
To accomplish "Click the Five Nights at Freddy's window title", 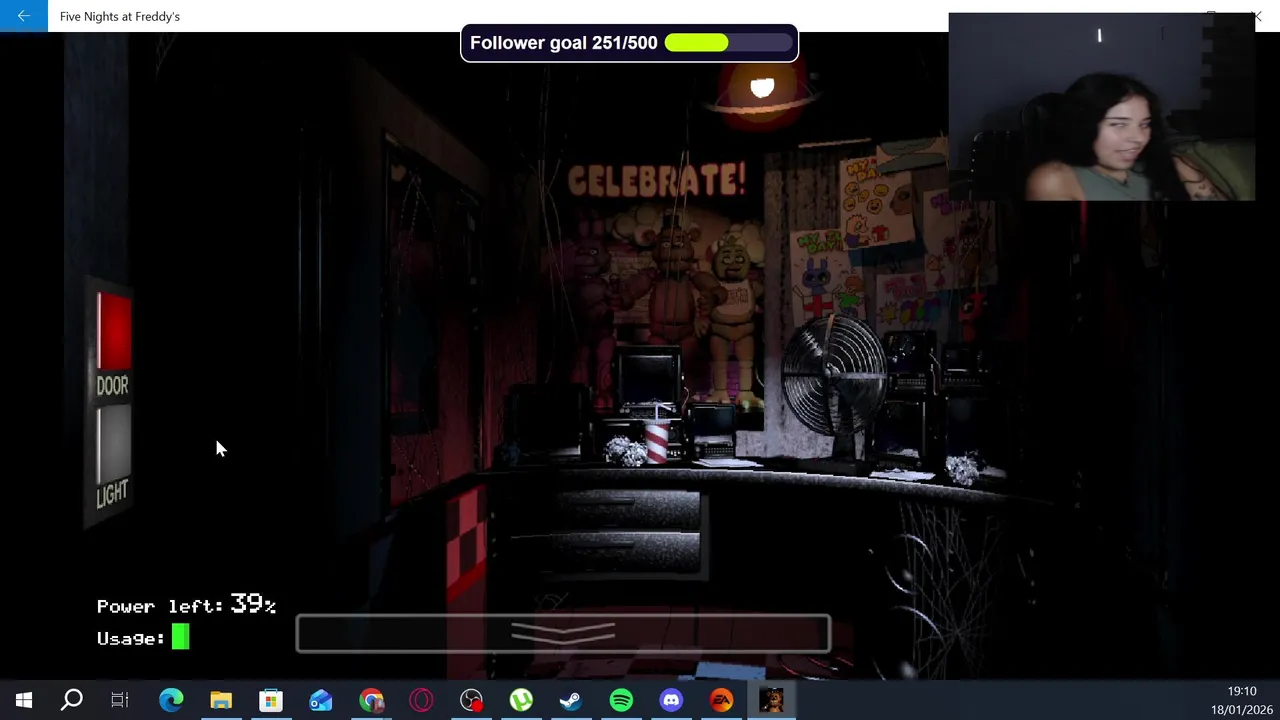I will click(x=120, y=16).
